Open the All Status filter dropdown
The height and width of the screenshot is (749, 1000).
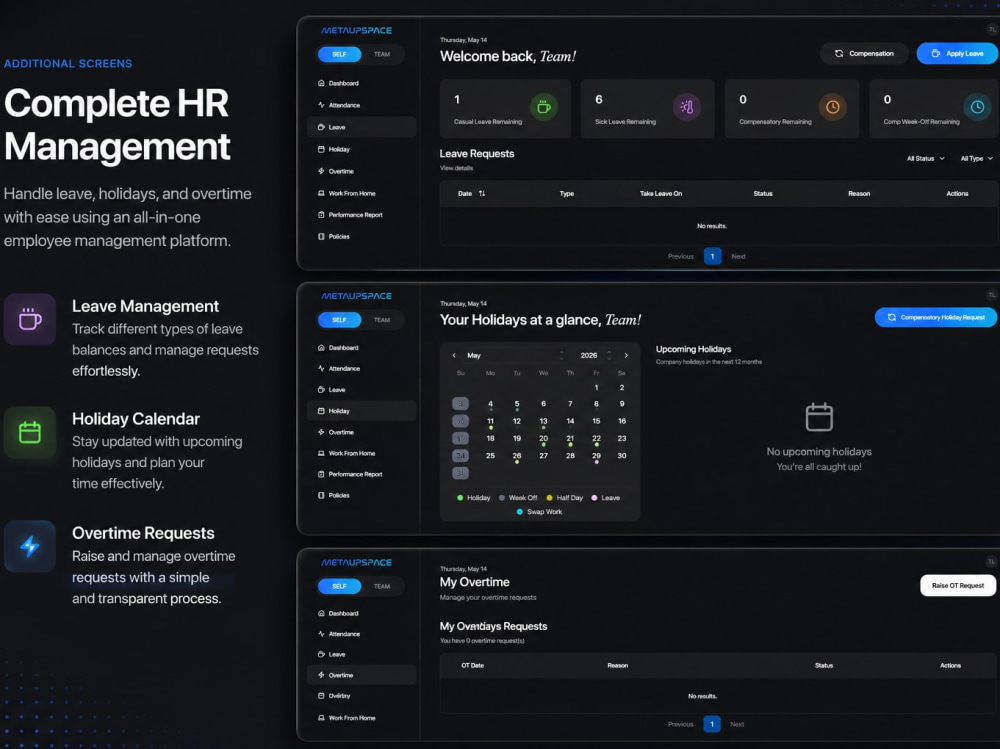point(925,158)
